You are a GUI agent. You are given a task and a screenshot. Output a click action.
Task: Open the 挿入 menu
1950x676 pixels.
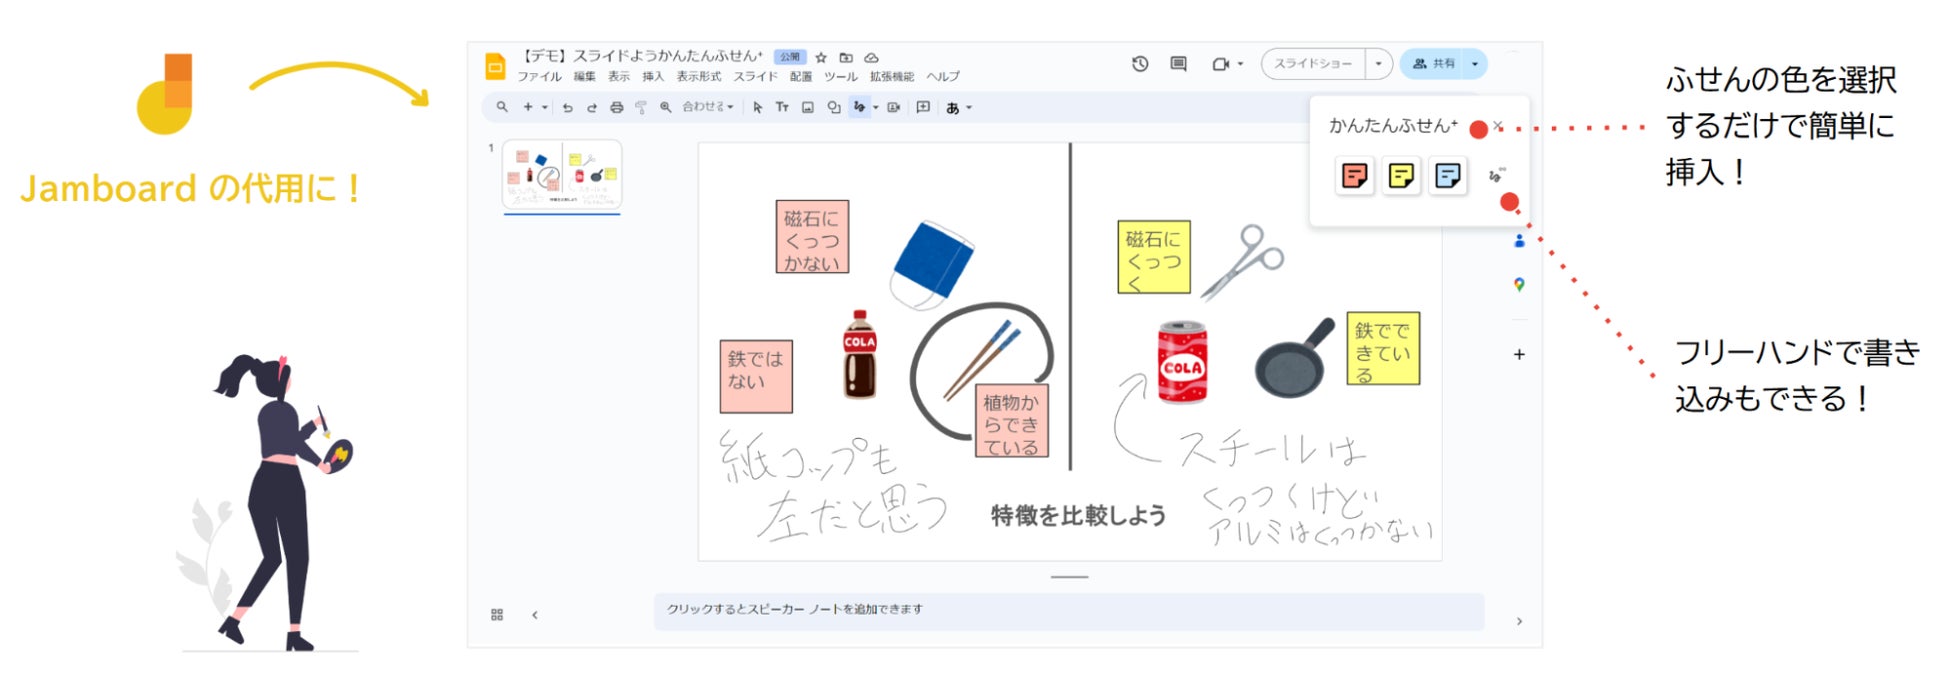653,77
